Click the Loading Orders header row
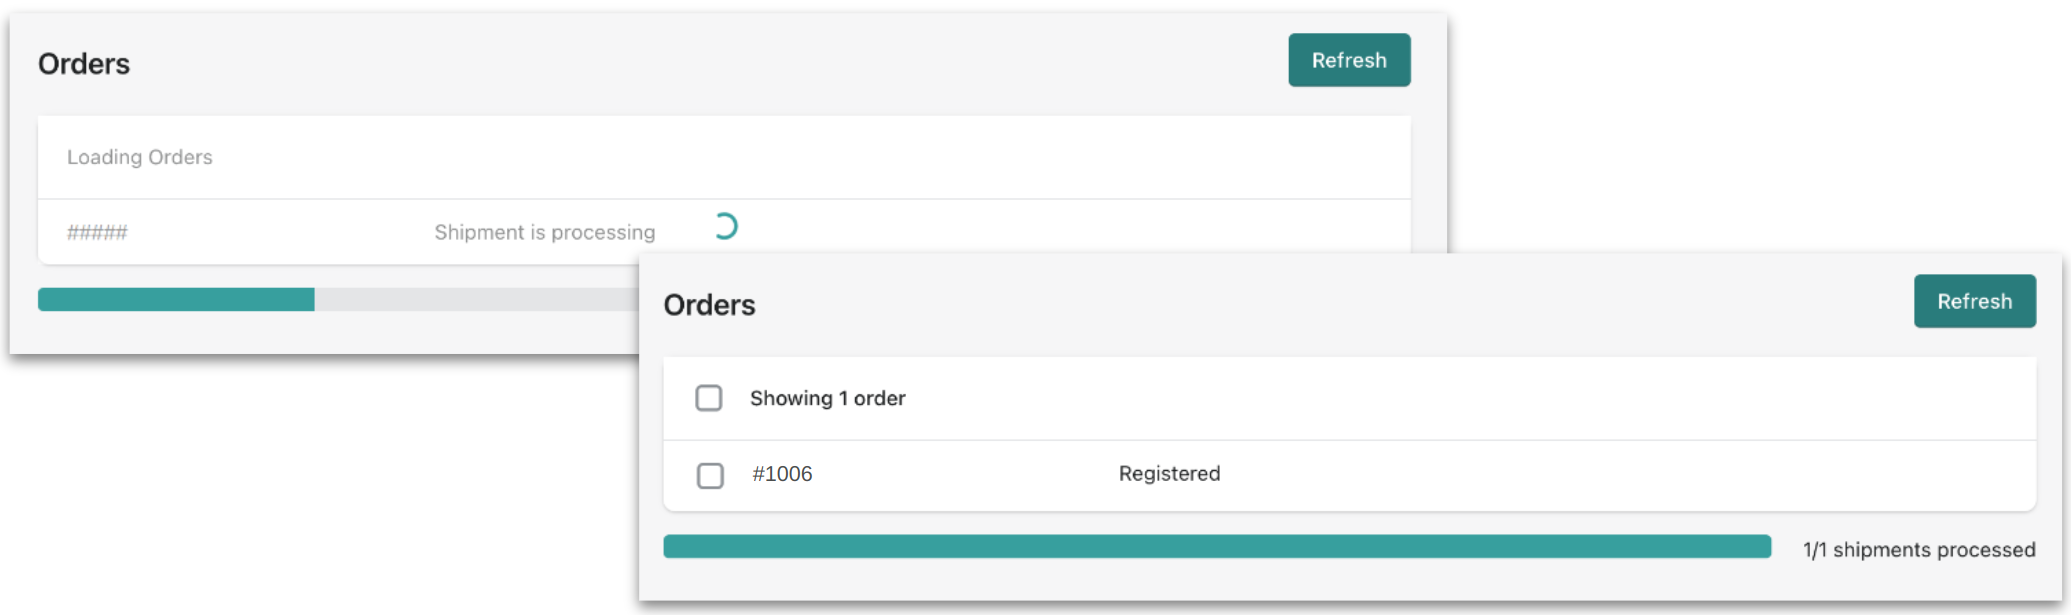This screenshot has height=615, width=2071. click(x=139, y=157)
